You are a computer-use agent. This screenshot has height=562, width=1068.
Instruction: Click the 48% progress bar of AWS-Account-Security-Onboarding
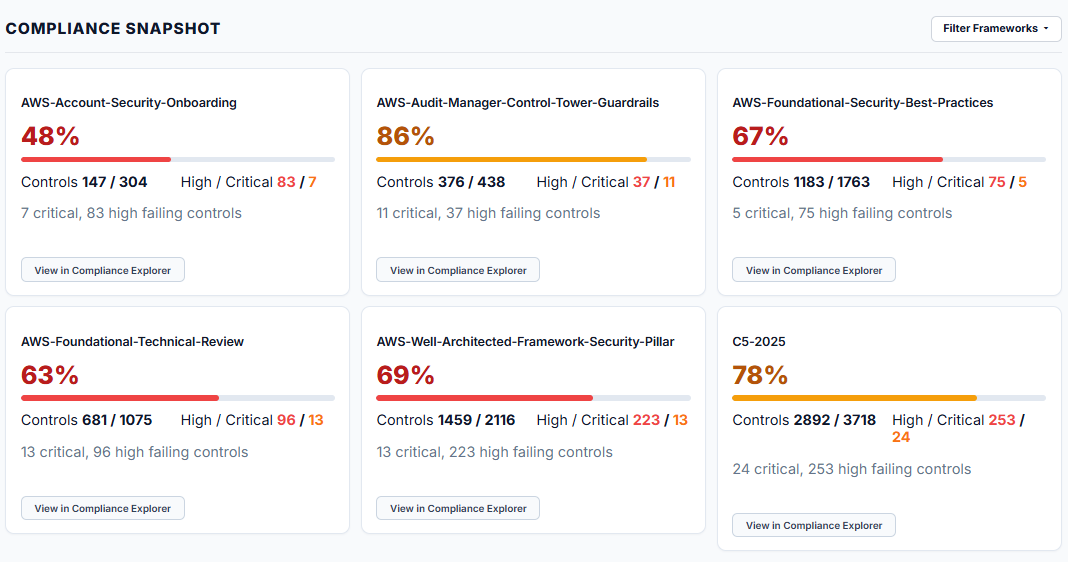click(x=178, y=159)
